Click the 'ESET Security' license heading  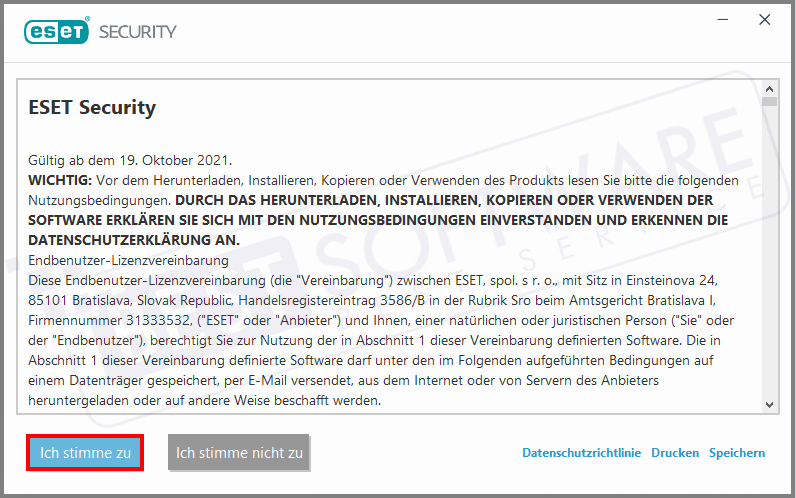point(92,108)
